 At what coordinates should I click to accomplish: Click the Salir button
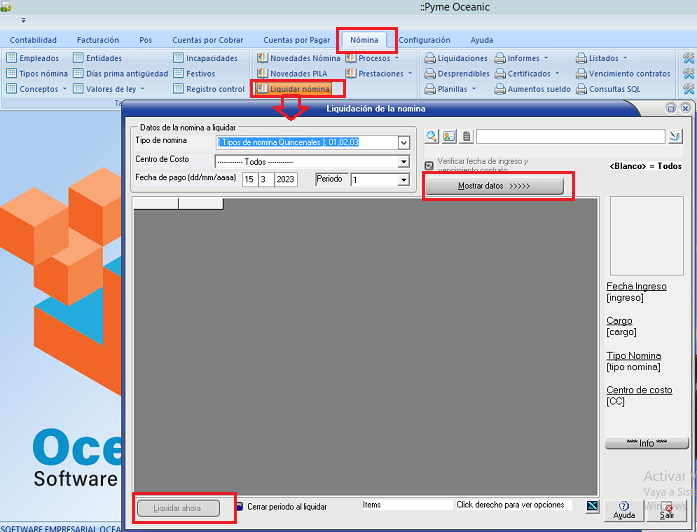point(666,510)
